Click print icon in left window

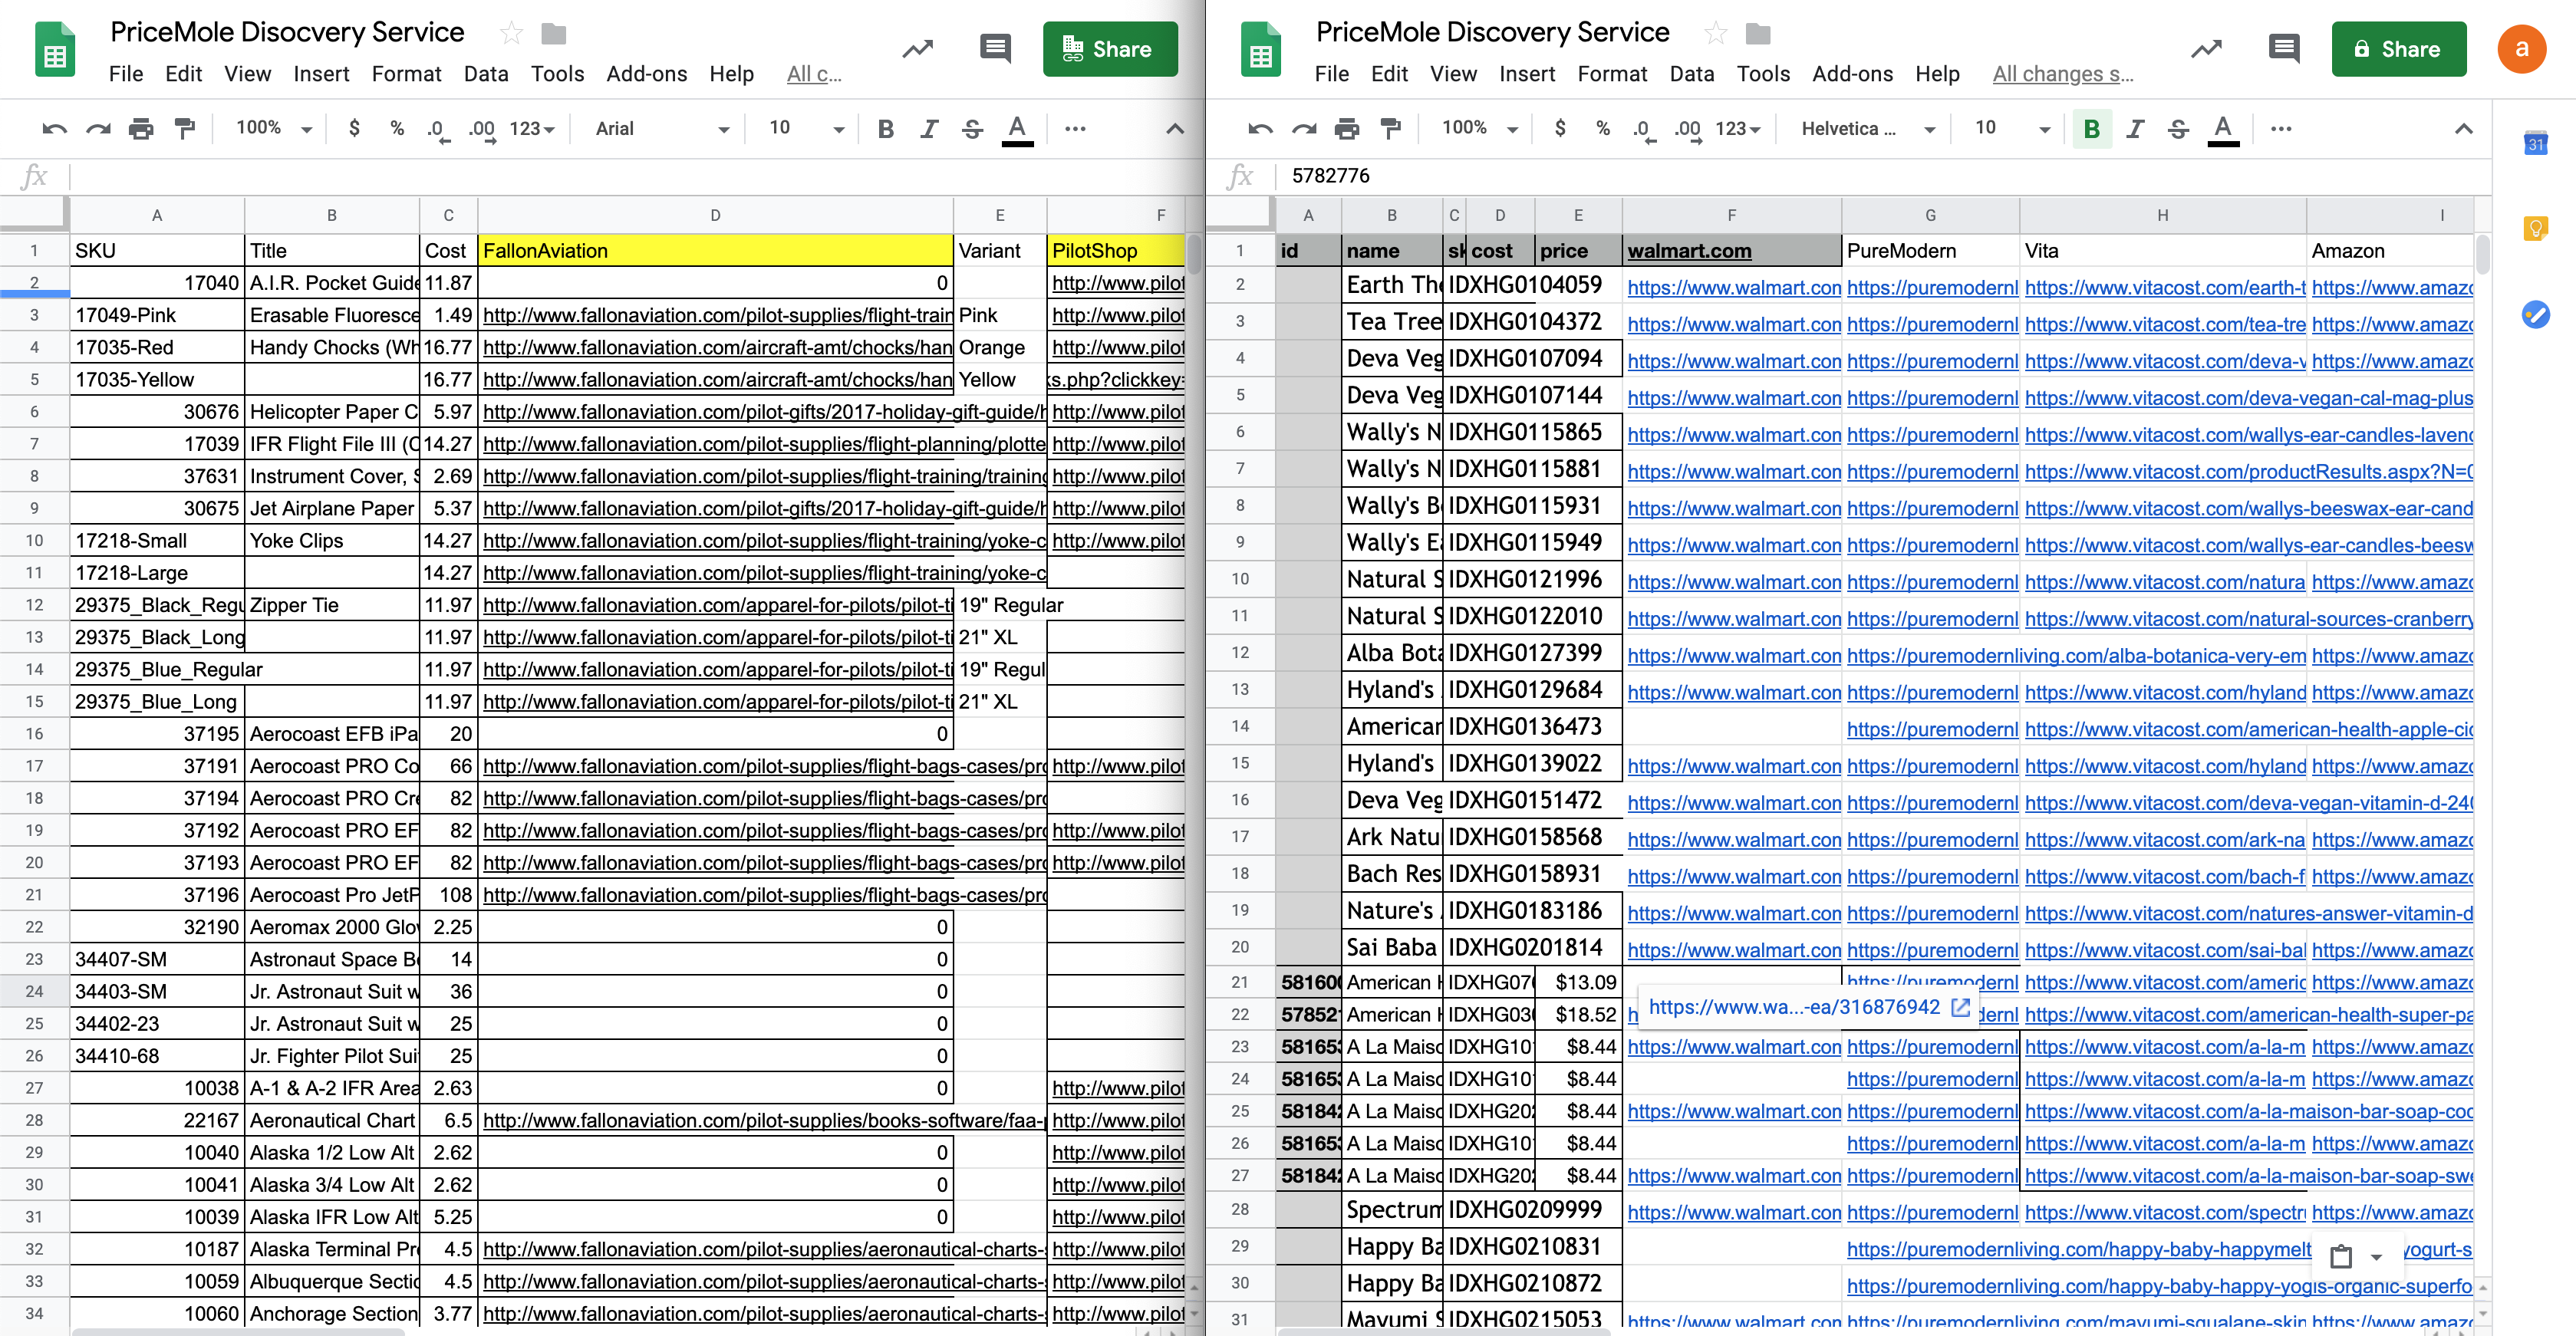[141, 128]
